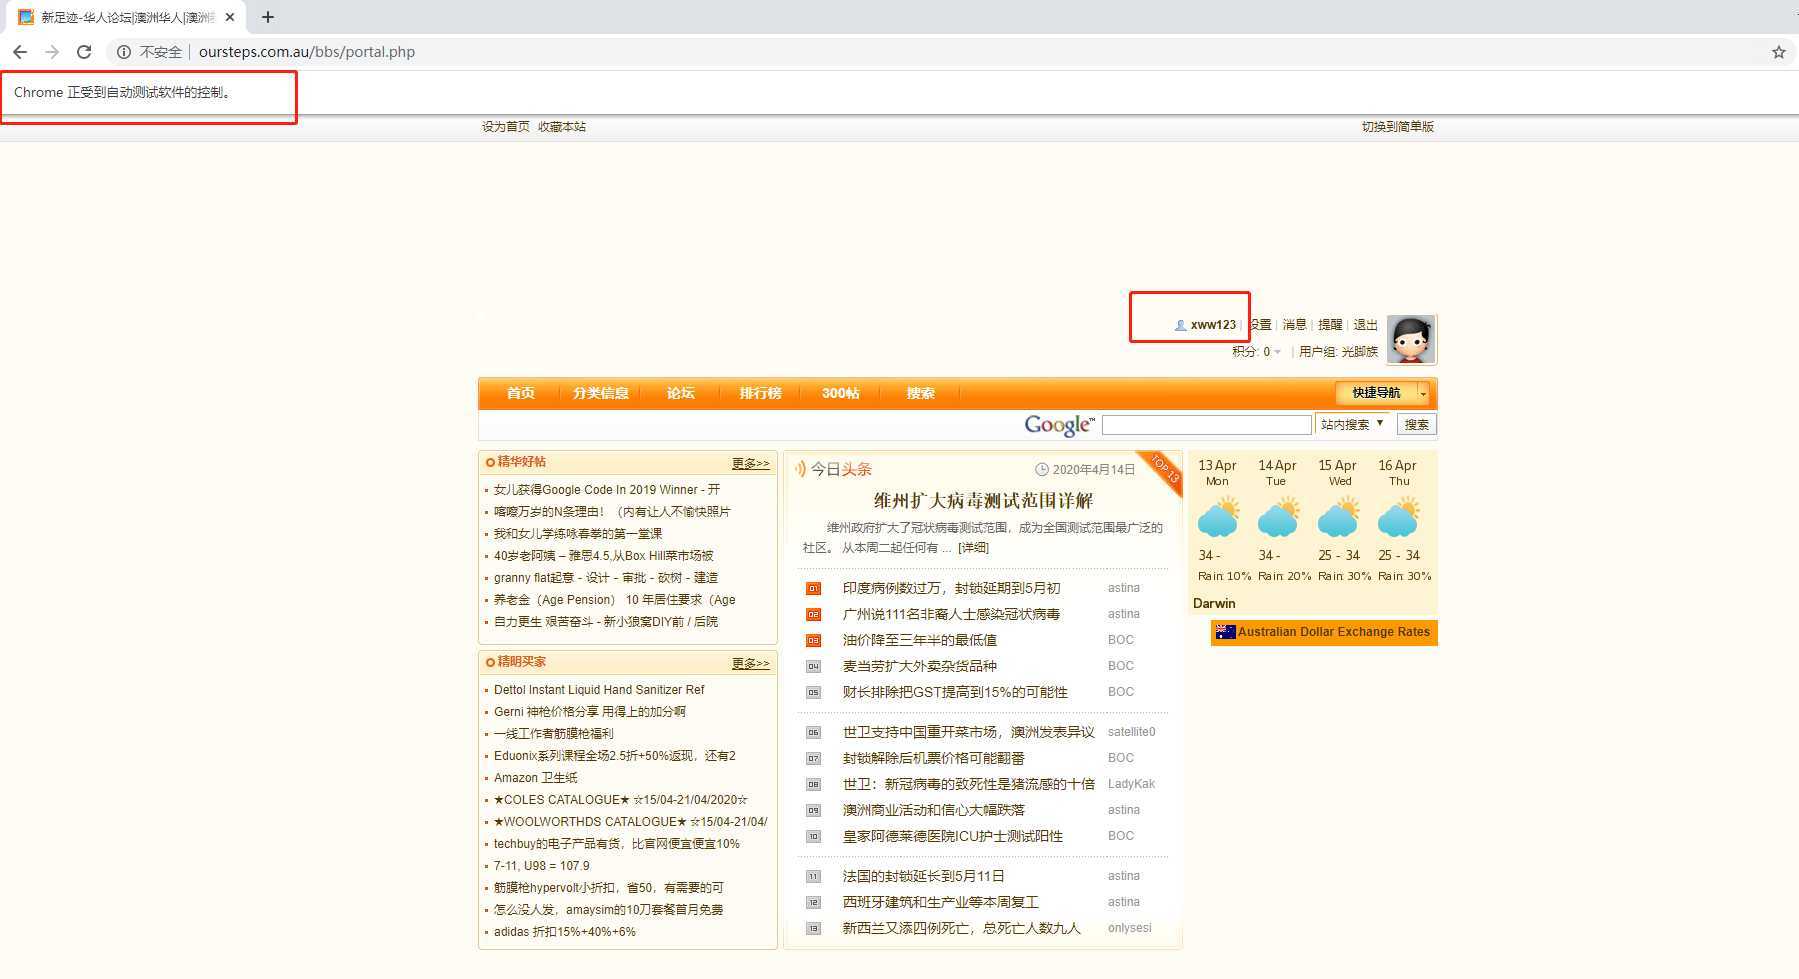Image resolution: width=1799 pixels, height=979 pixels.
Task: Click the 15 Apr Wednesday weather icon
Action: click(x=1338, y=517)
